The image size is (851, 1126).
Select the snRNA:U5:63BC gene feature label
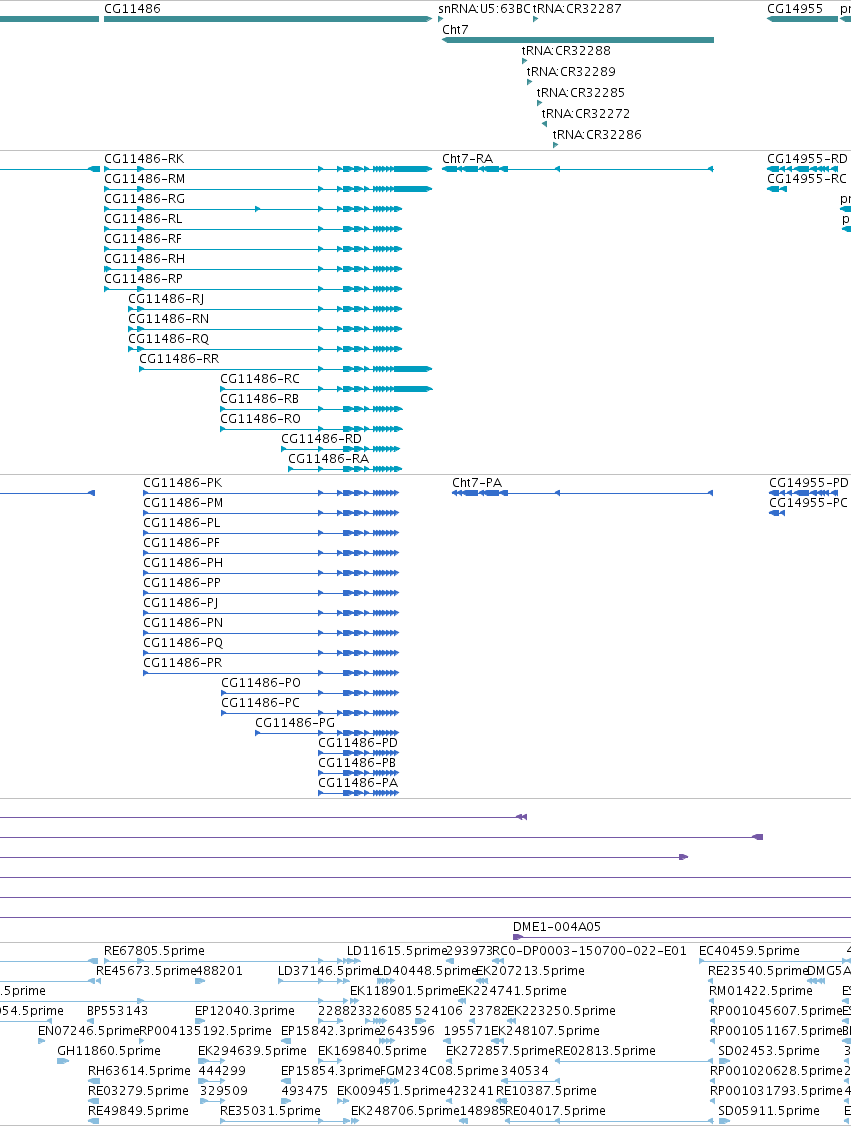pos(484,9)
